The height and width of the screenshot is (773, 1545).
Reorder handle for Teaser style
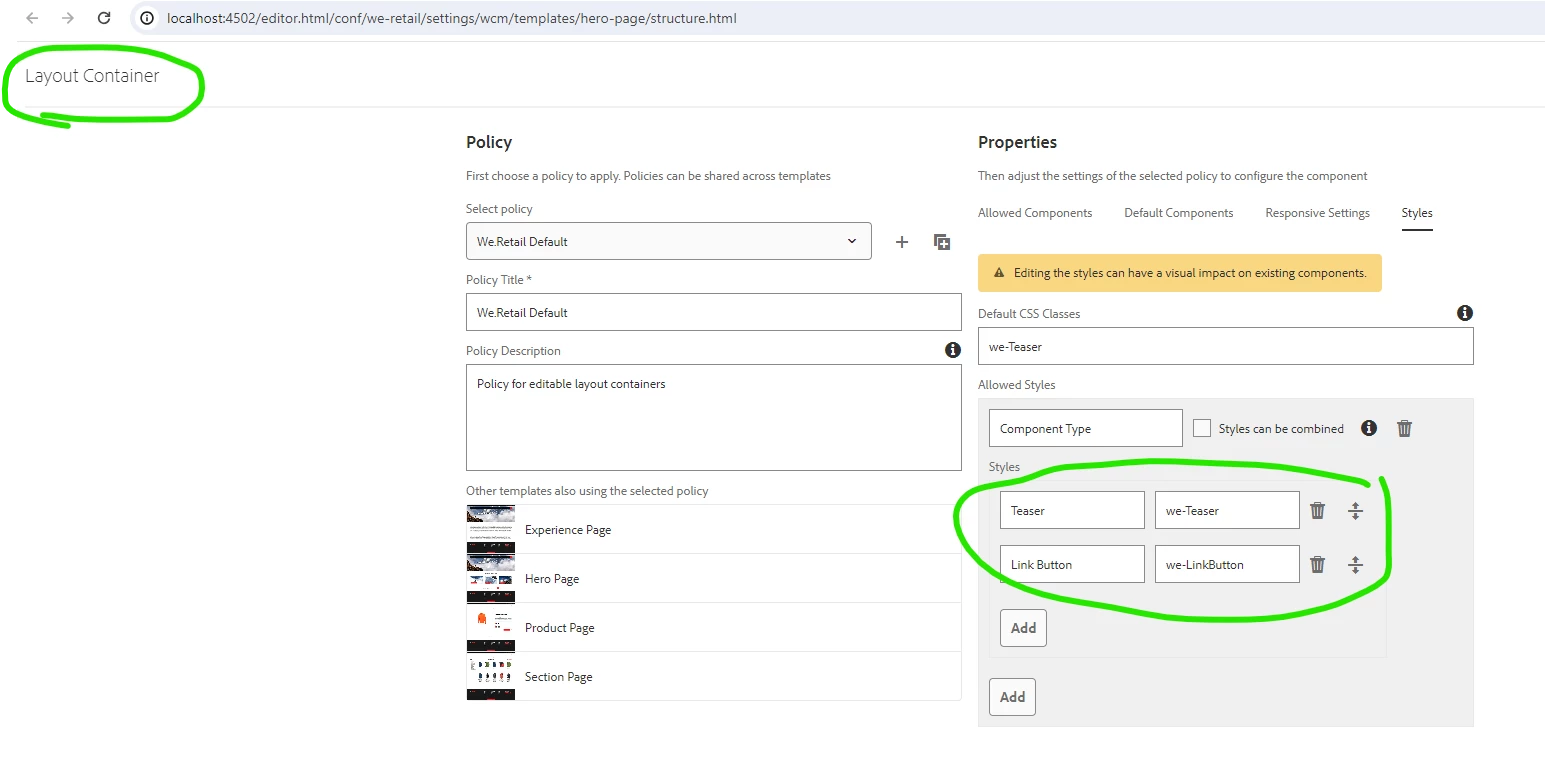point(1355,510)
